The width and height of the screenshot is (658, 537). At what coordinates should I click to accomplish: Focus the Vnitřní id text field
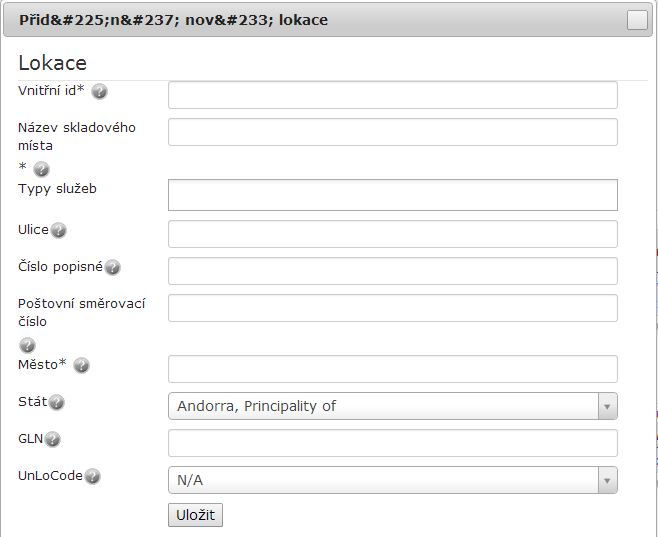coord(393,95)
